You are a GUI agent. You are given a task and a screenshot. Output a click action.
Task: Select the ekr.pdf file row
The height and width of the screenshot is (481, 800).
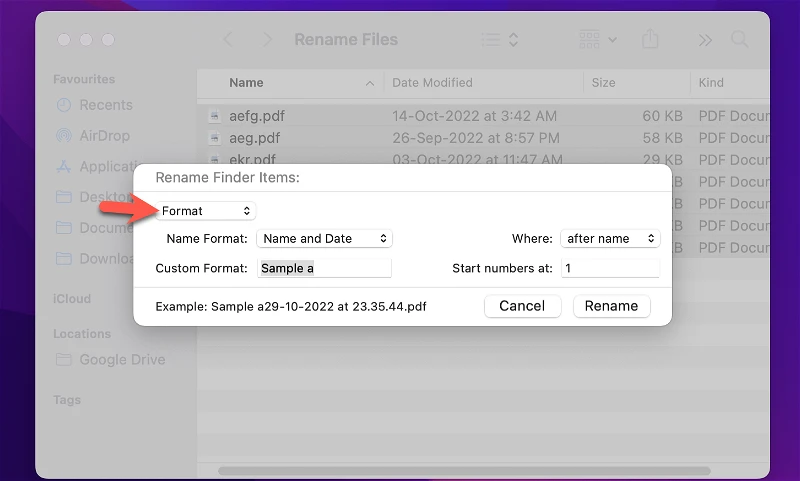pos(483,159)
